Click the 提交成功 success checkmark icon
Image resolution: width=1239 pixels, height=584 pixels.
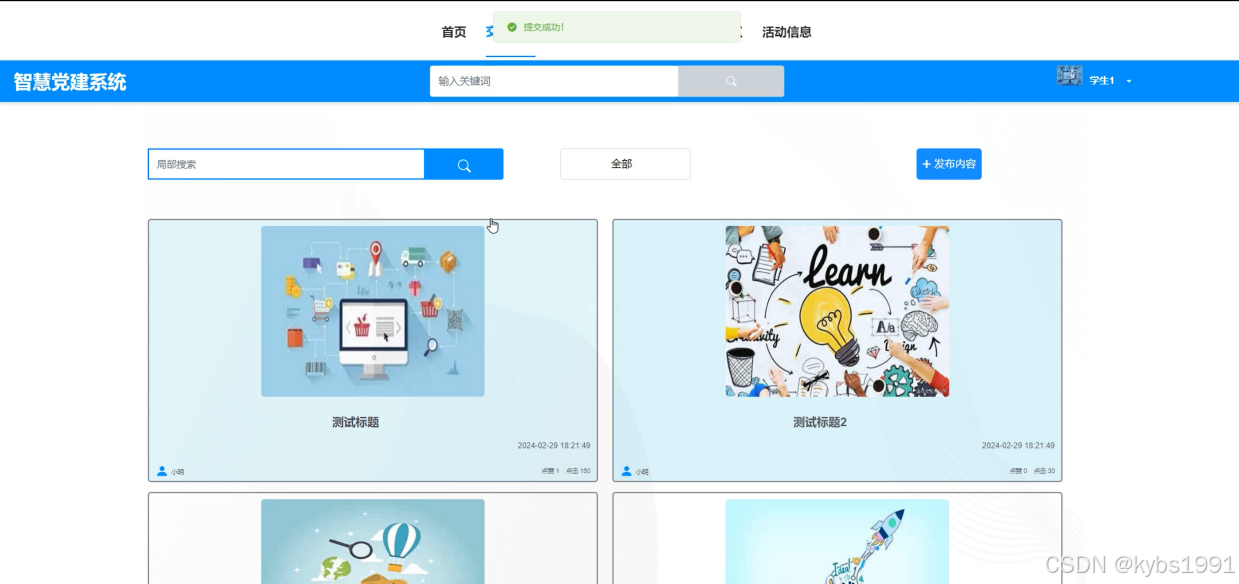(x=512, y=27)
